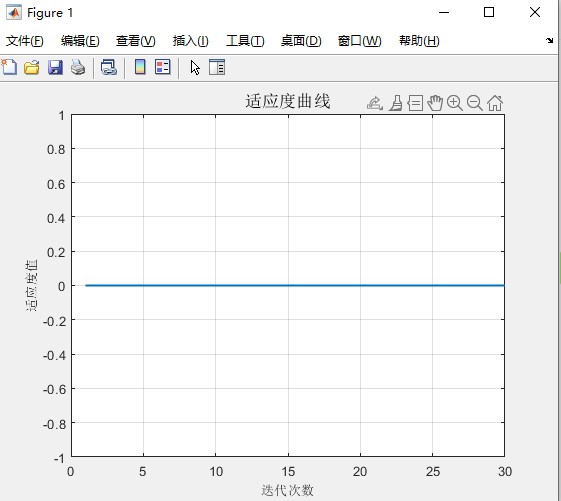This screenshot has width=561, height=501.
Task: Open the 插入(I) menu
Action: (190, 41)
